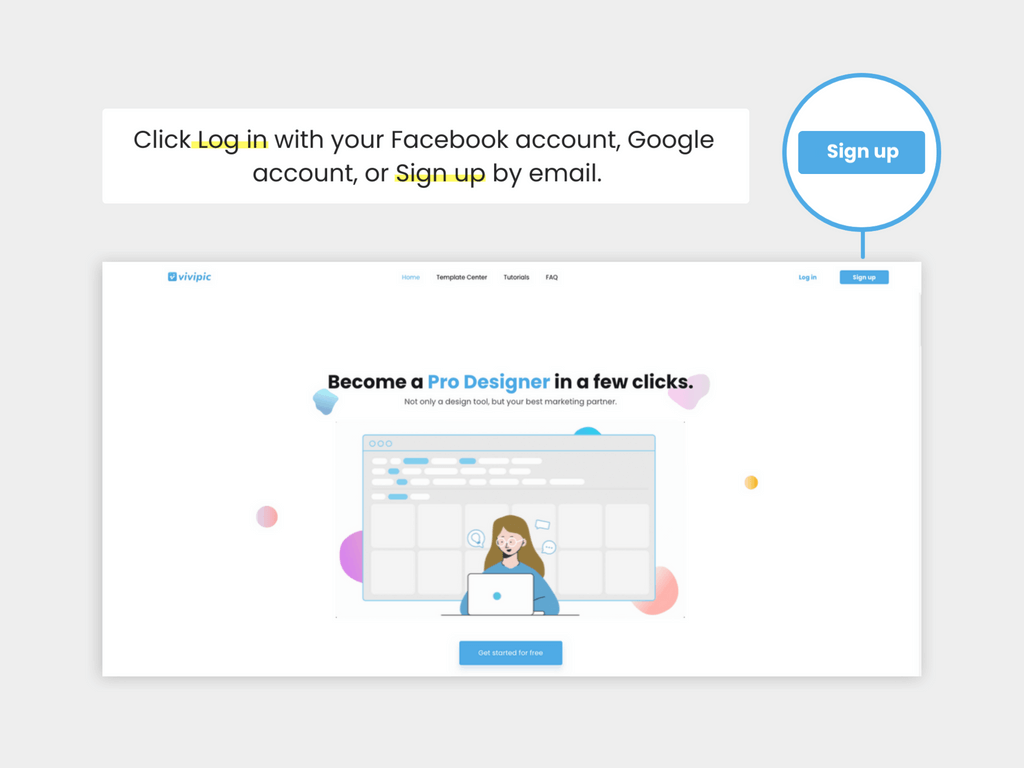Click the vivipic logo
Image resolution: width=1024 pixels, height=768 pixels.
click(x=189, y=277)
